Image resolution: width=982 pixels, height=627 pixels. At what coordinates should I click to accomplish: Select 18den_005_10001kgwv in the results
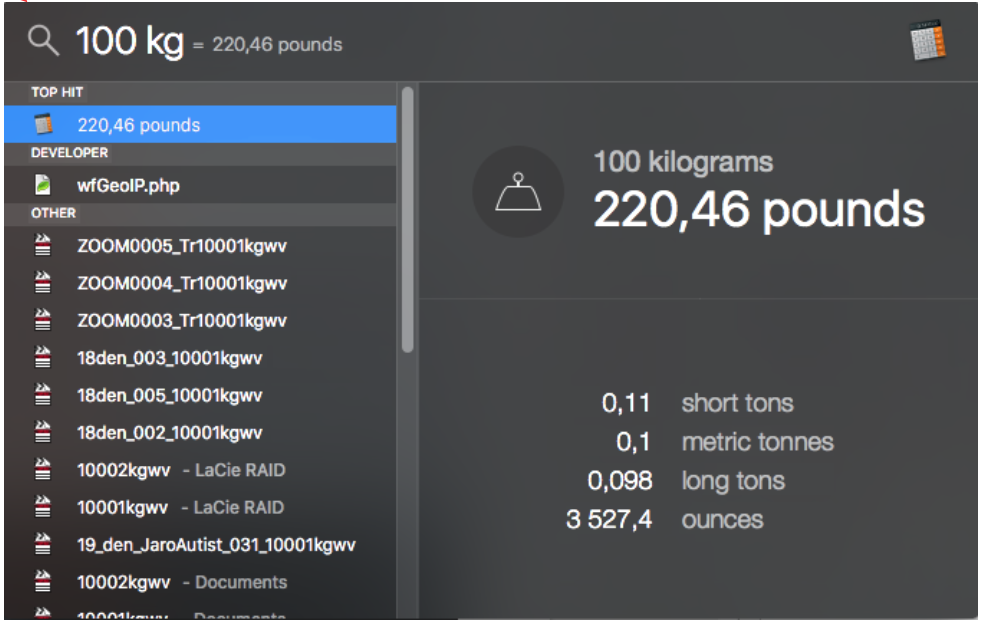[169, 396]
